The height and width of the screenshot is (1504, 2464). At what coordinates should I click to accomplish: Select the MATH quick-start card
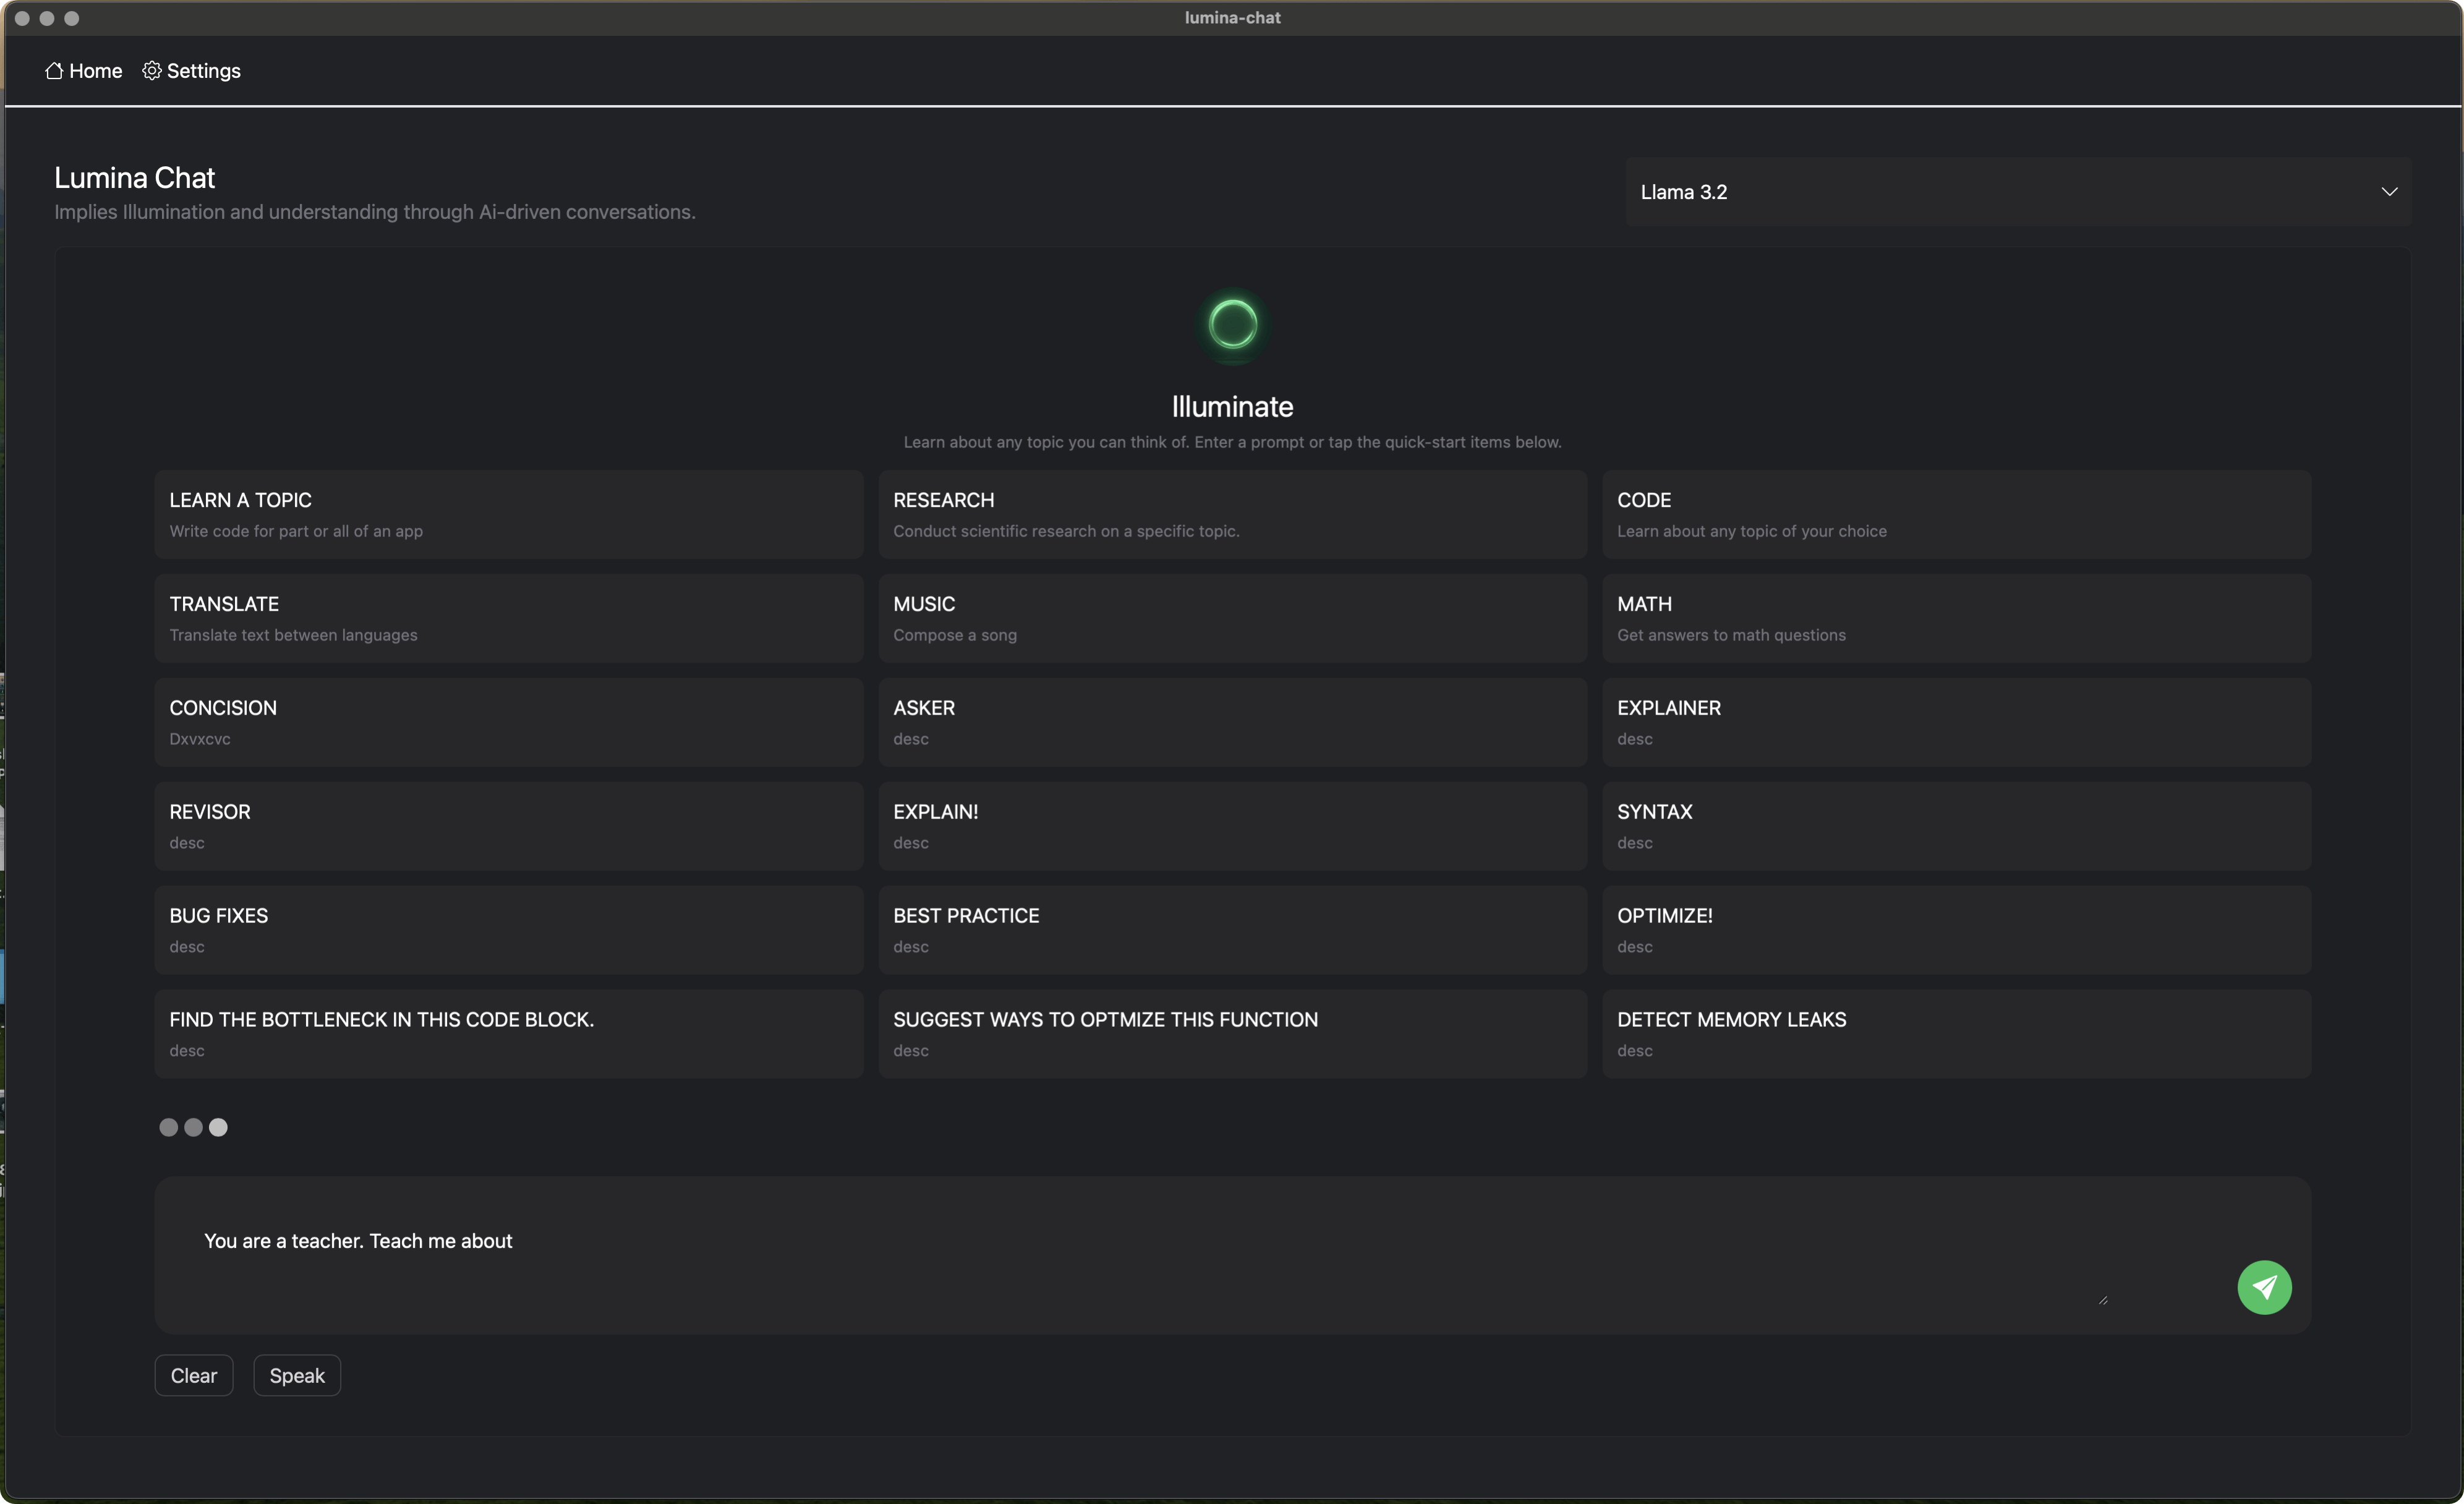point(1956,618)
